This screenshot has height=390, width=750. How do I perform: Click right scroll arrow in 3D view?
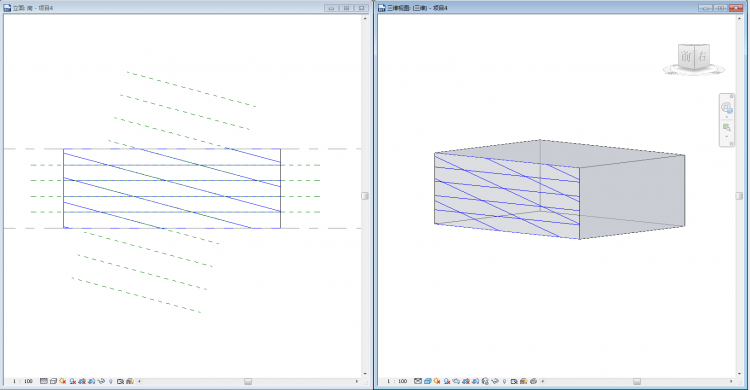[x=731, y=381]
